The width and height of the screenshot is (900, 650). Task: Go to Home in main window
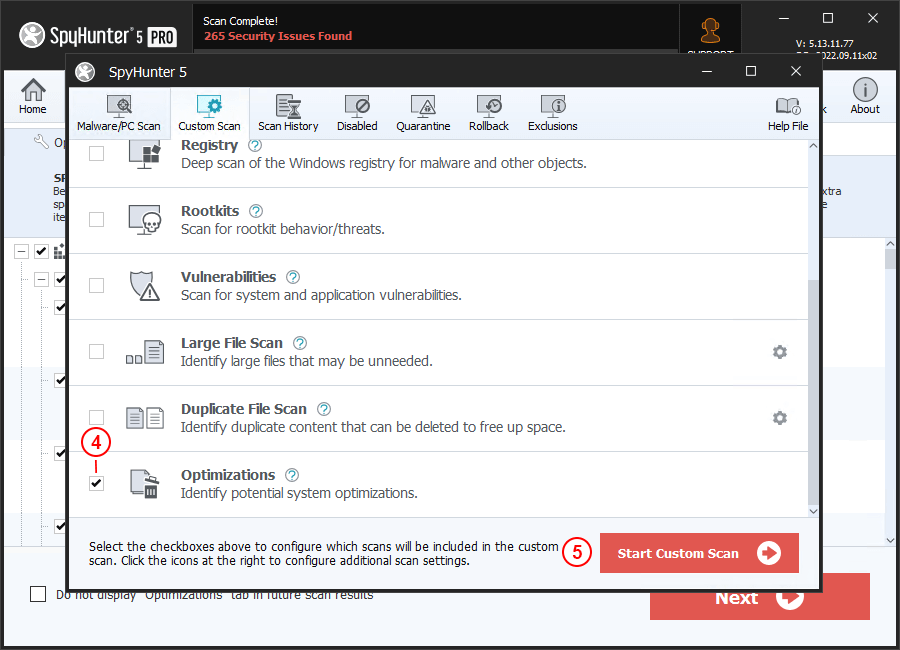[33, 97]
